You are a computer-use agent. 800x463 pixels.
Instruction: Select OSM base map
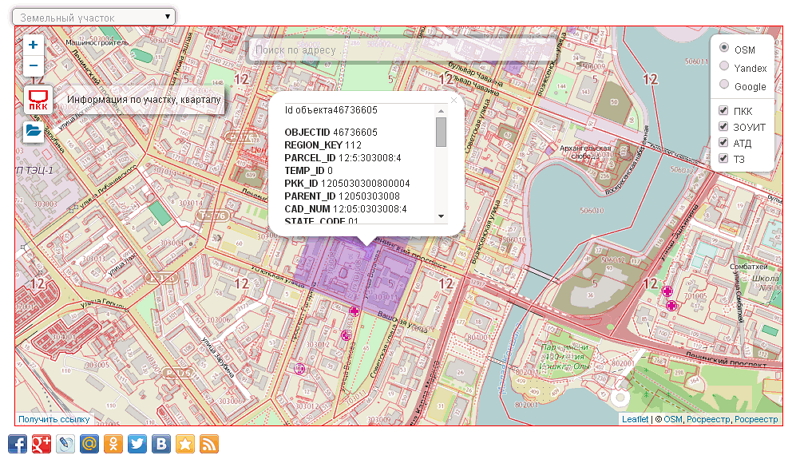[x=724, y=47]
